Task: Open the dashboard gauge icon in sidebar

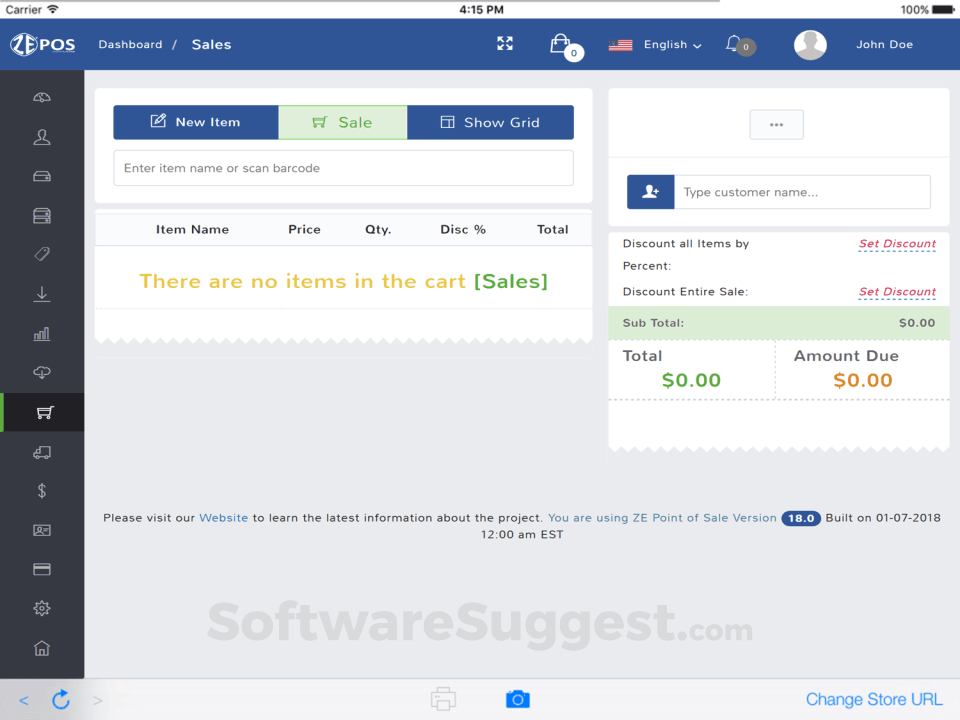Action: coord(42,98)
